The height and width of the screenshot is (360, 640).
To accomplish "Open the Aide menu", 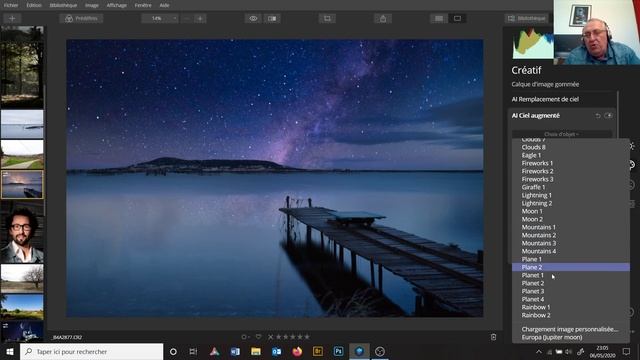I will click(164, 5).
